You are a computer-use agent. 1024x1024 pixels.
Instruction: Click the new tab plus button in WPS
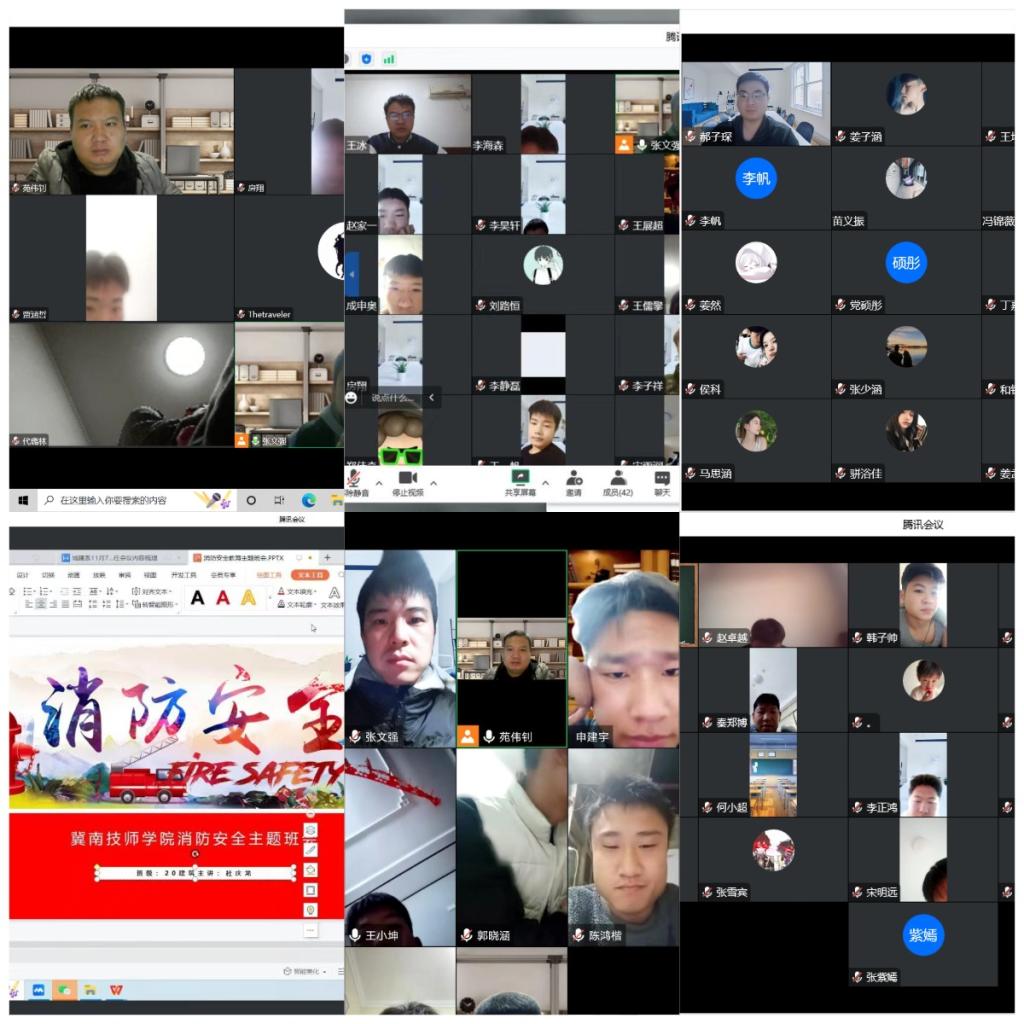(x=328, y=557)
